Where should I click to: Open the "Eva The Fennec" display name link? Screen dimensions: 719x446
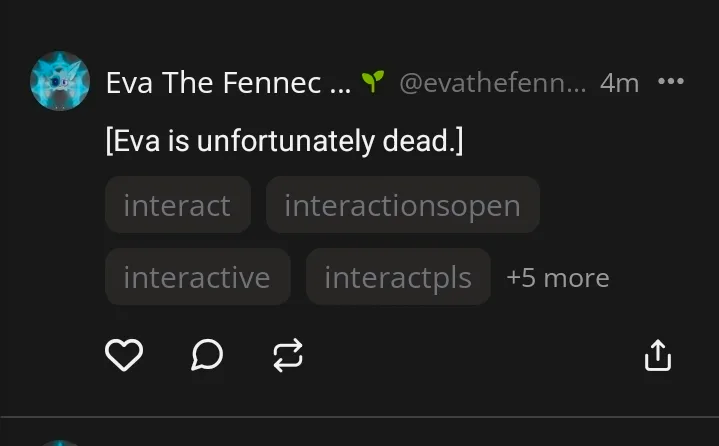[228, 83]
